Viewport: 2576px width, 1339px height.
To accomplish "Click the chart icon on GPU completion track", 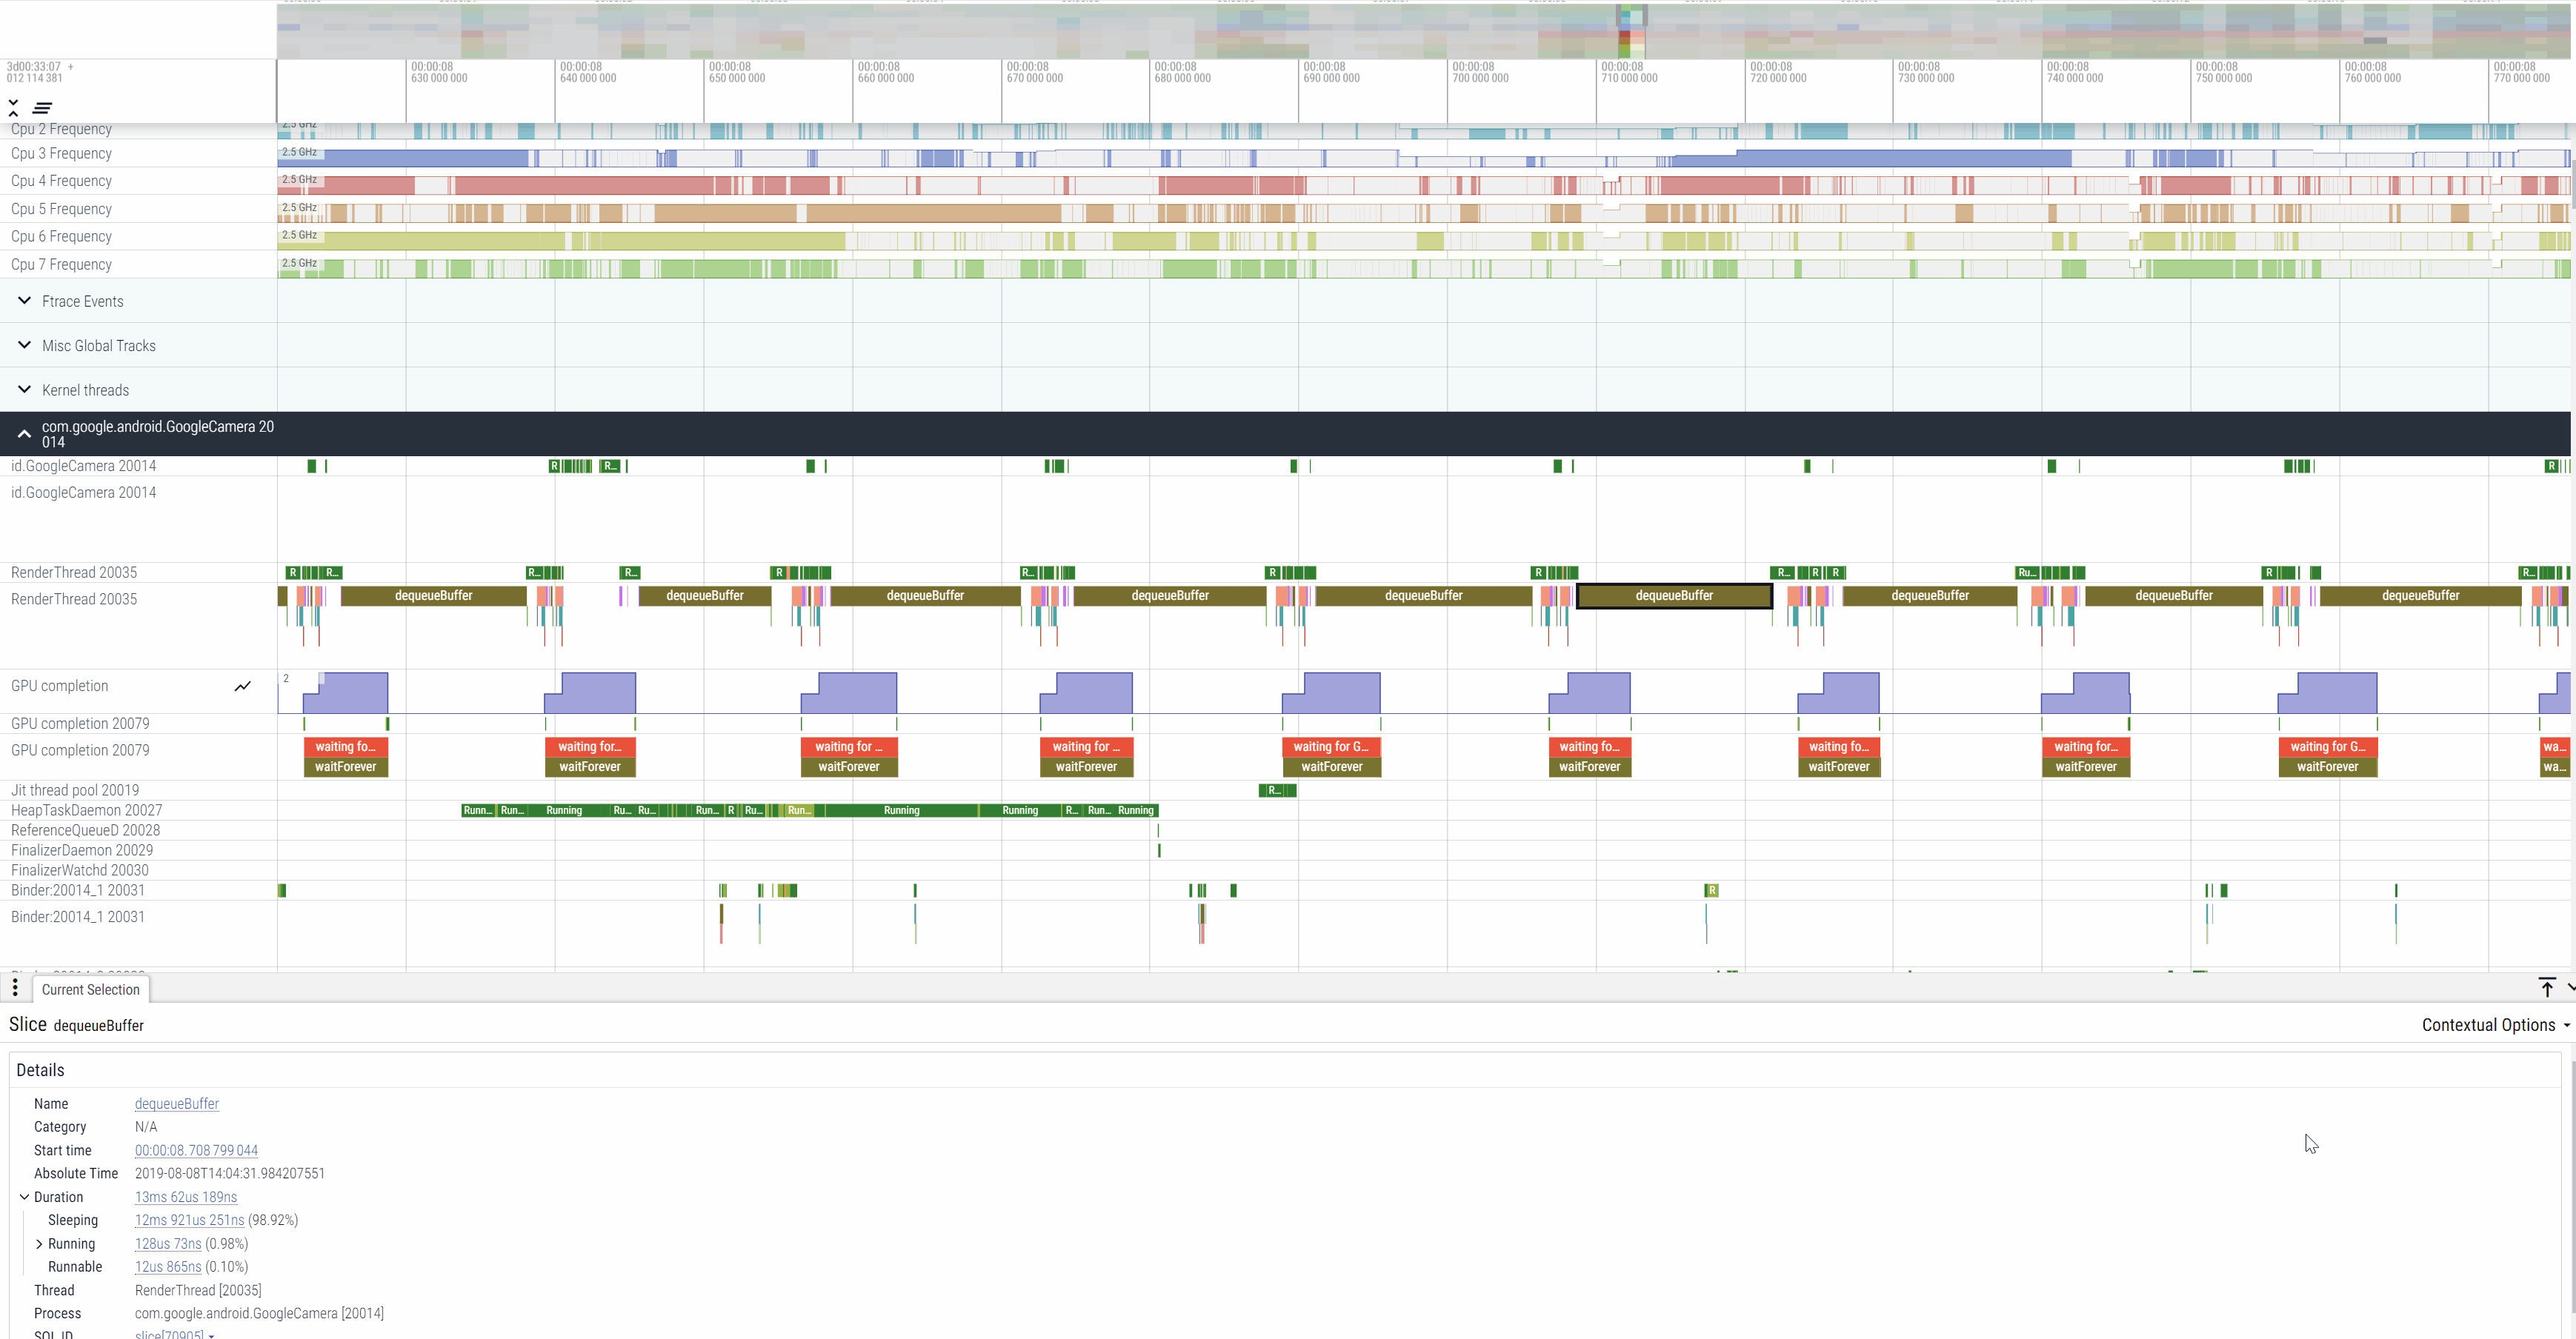I will pos(243,686).
